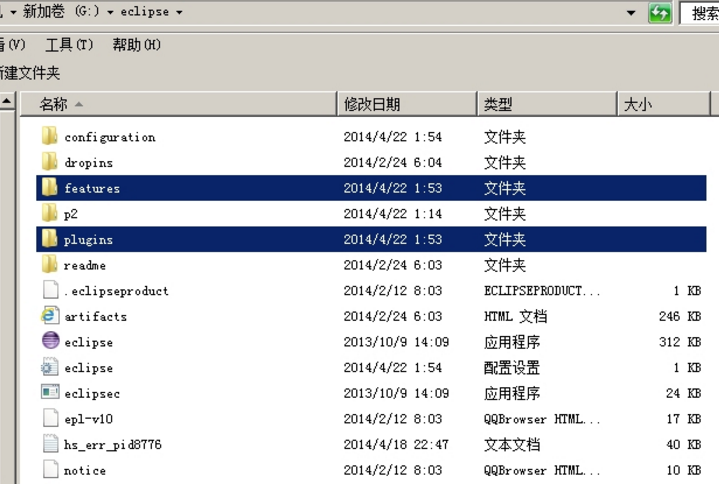Sort by the 修改日期 column header
The height and width of the screenshot is (484, 719).
coord(407,104)
